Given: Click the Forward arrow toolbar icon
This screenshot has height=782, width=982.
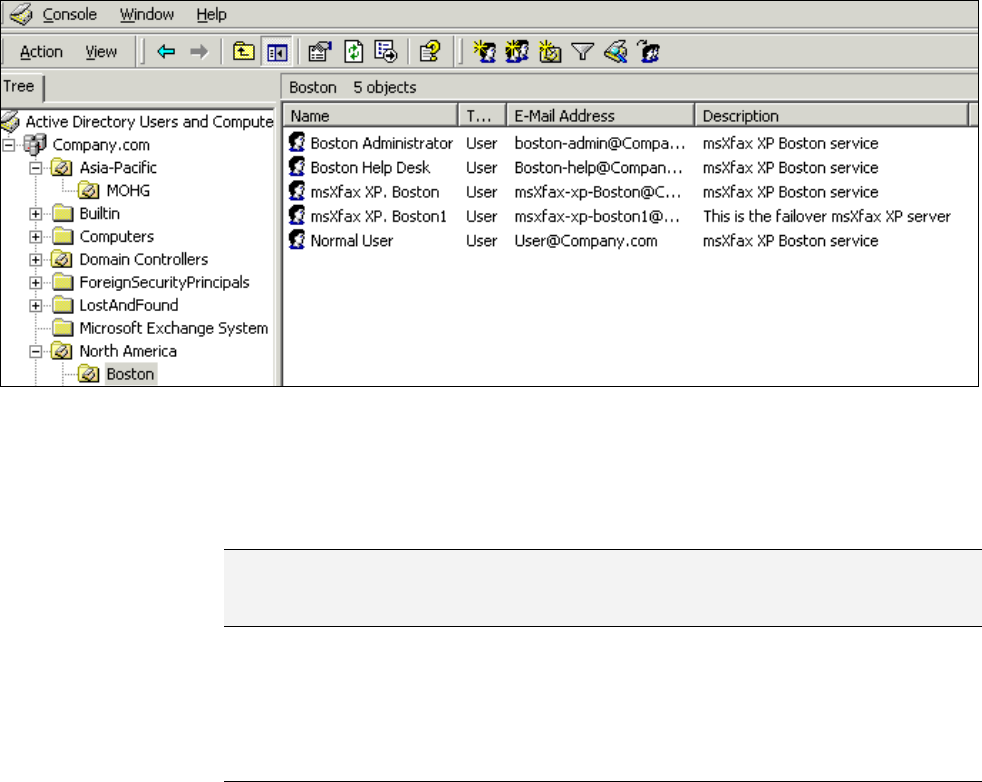Looking at the screenshot, I should (x=199, y=51).
